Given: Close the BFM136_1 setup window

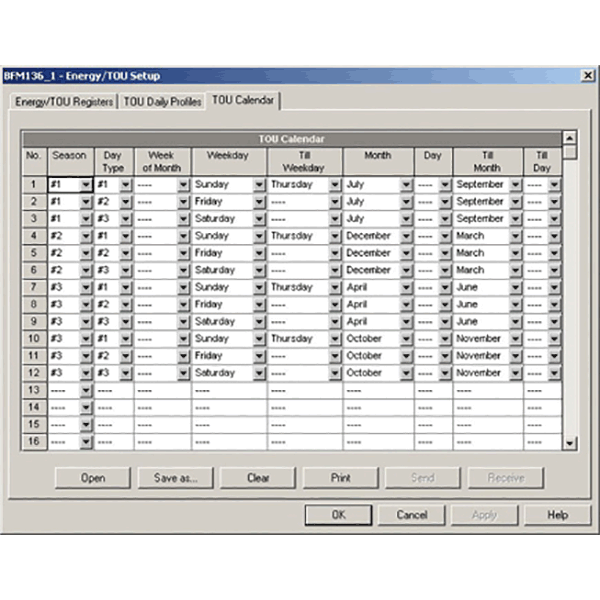Looking at the screenshot, I should tap(587, 76).
